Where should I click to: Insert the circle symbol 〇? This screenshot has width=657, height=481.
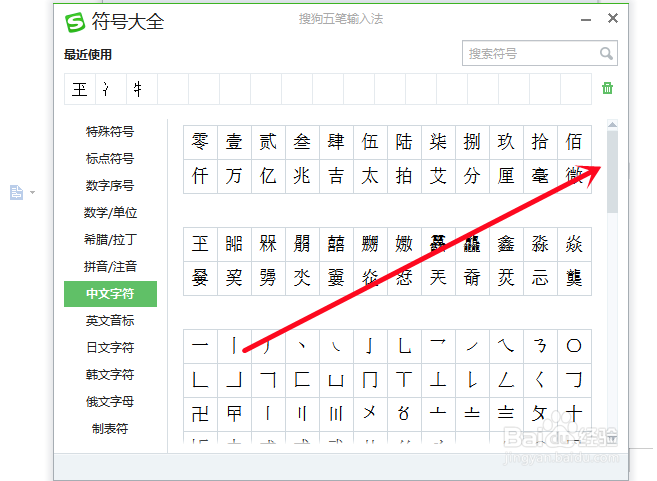[x=574, y=346]
